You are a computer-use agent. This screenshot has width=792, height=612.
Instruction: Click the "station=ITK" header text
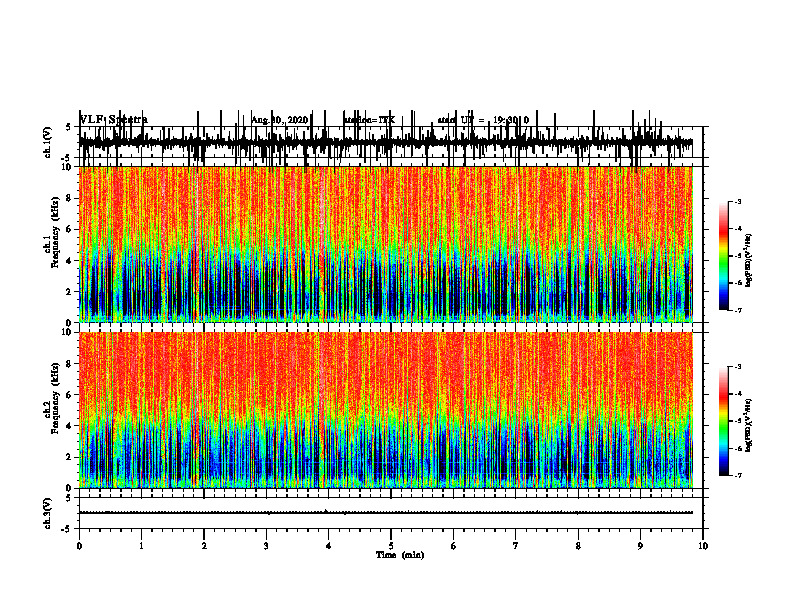click(369, 120)
